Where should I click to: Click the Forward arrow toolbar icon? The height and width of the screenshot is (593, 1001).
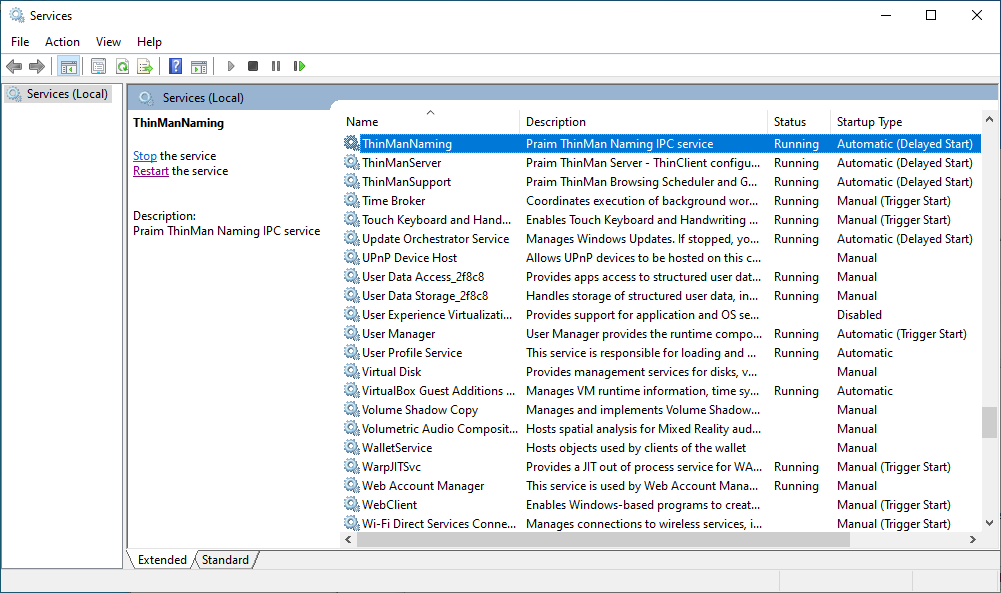pyautogui.click(x=37, y=66)
